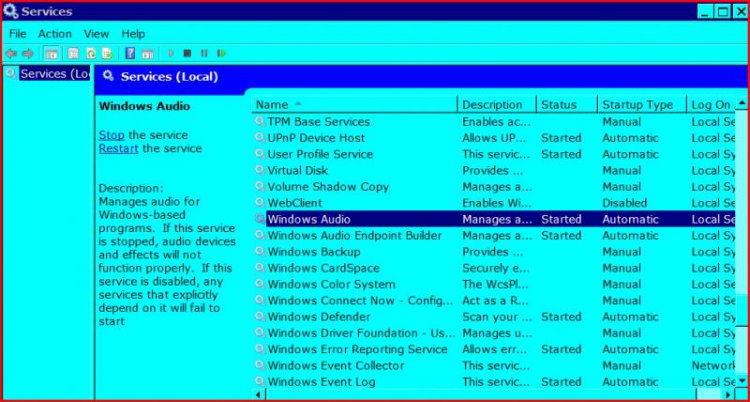
Task: Click the gear icon beside WebClient
Action: 260,203
